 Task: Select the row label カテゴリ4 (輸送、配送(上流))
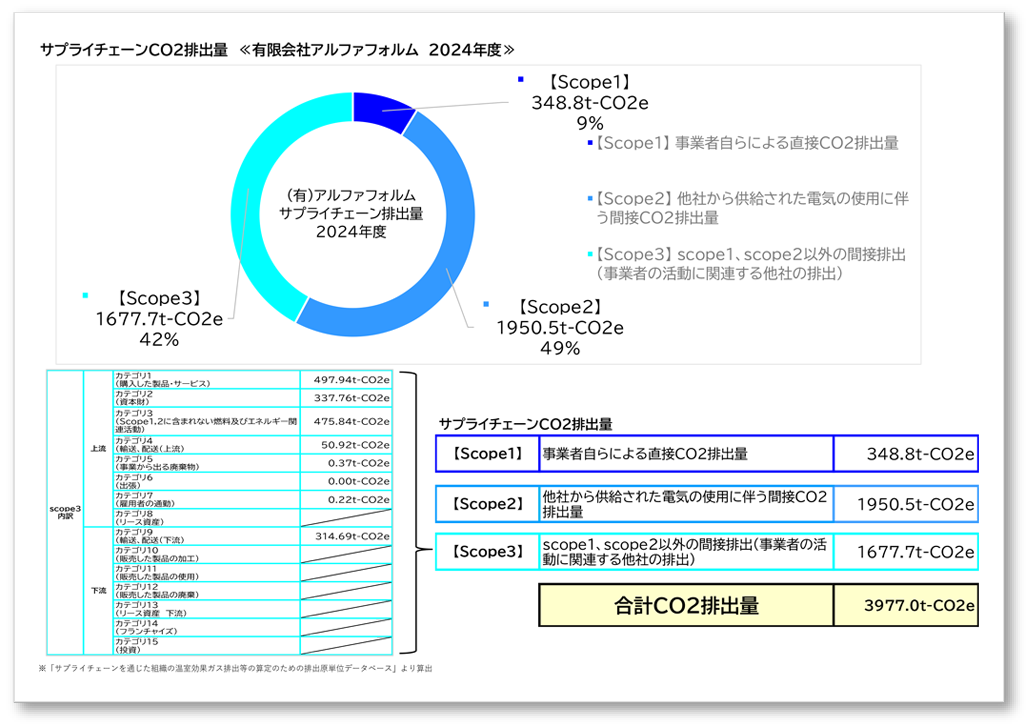pyautogui.click(x=206, y=445)
